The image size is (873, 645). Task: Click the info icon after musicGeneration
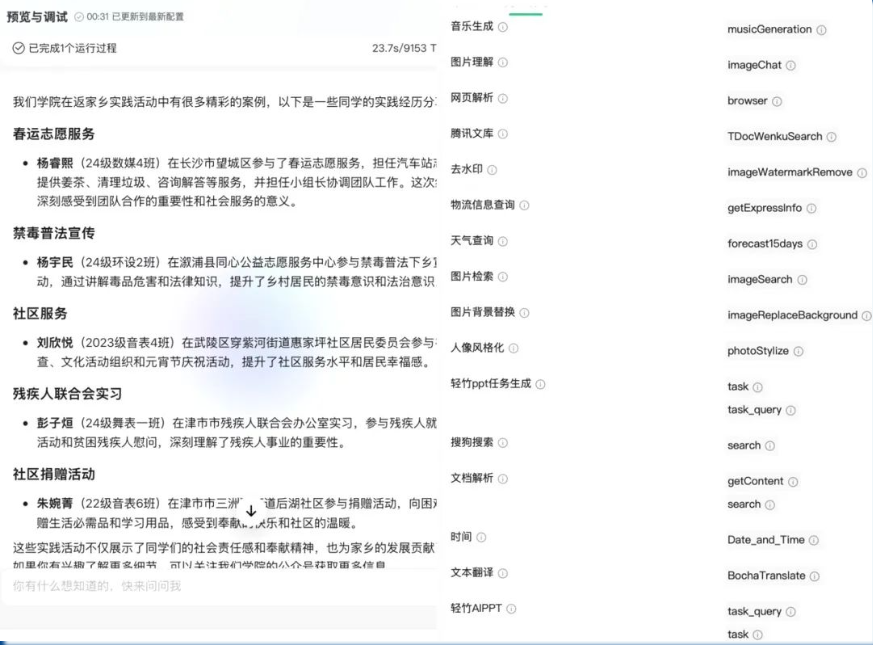[x=821, y=30]
